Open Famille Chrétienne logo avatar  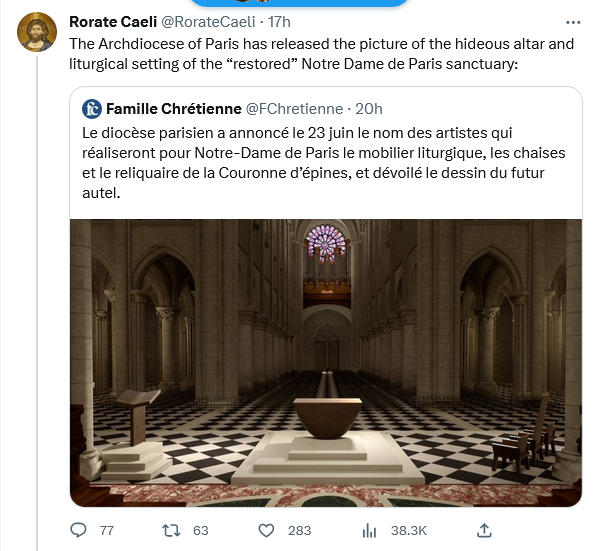92,109
